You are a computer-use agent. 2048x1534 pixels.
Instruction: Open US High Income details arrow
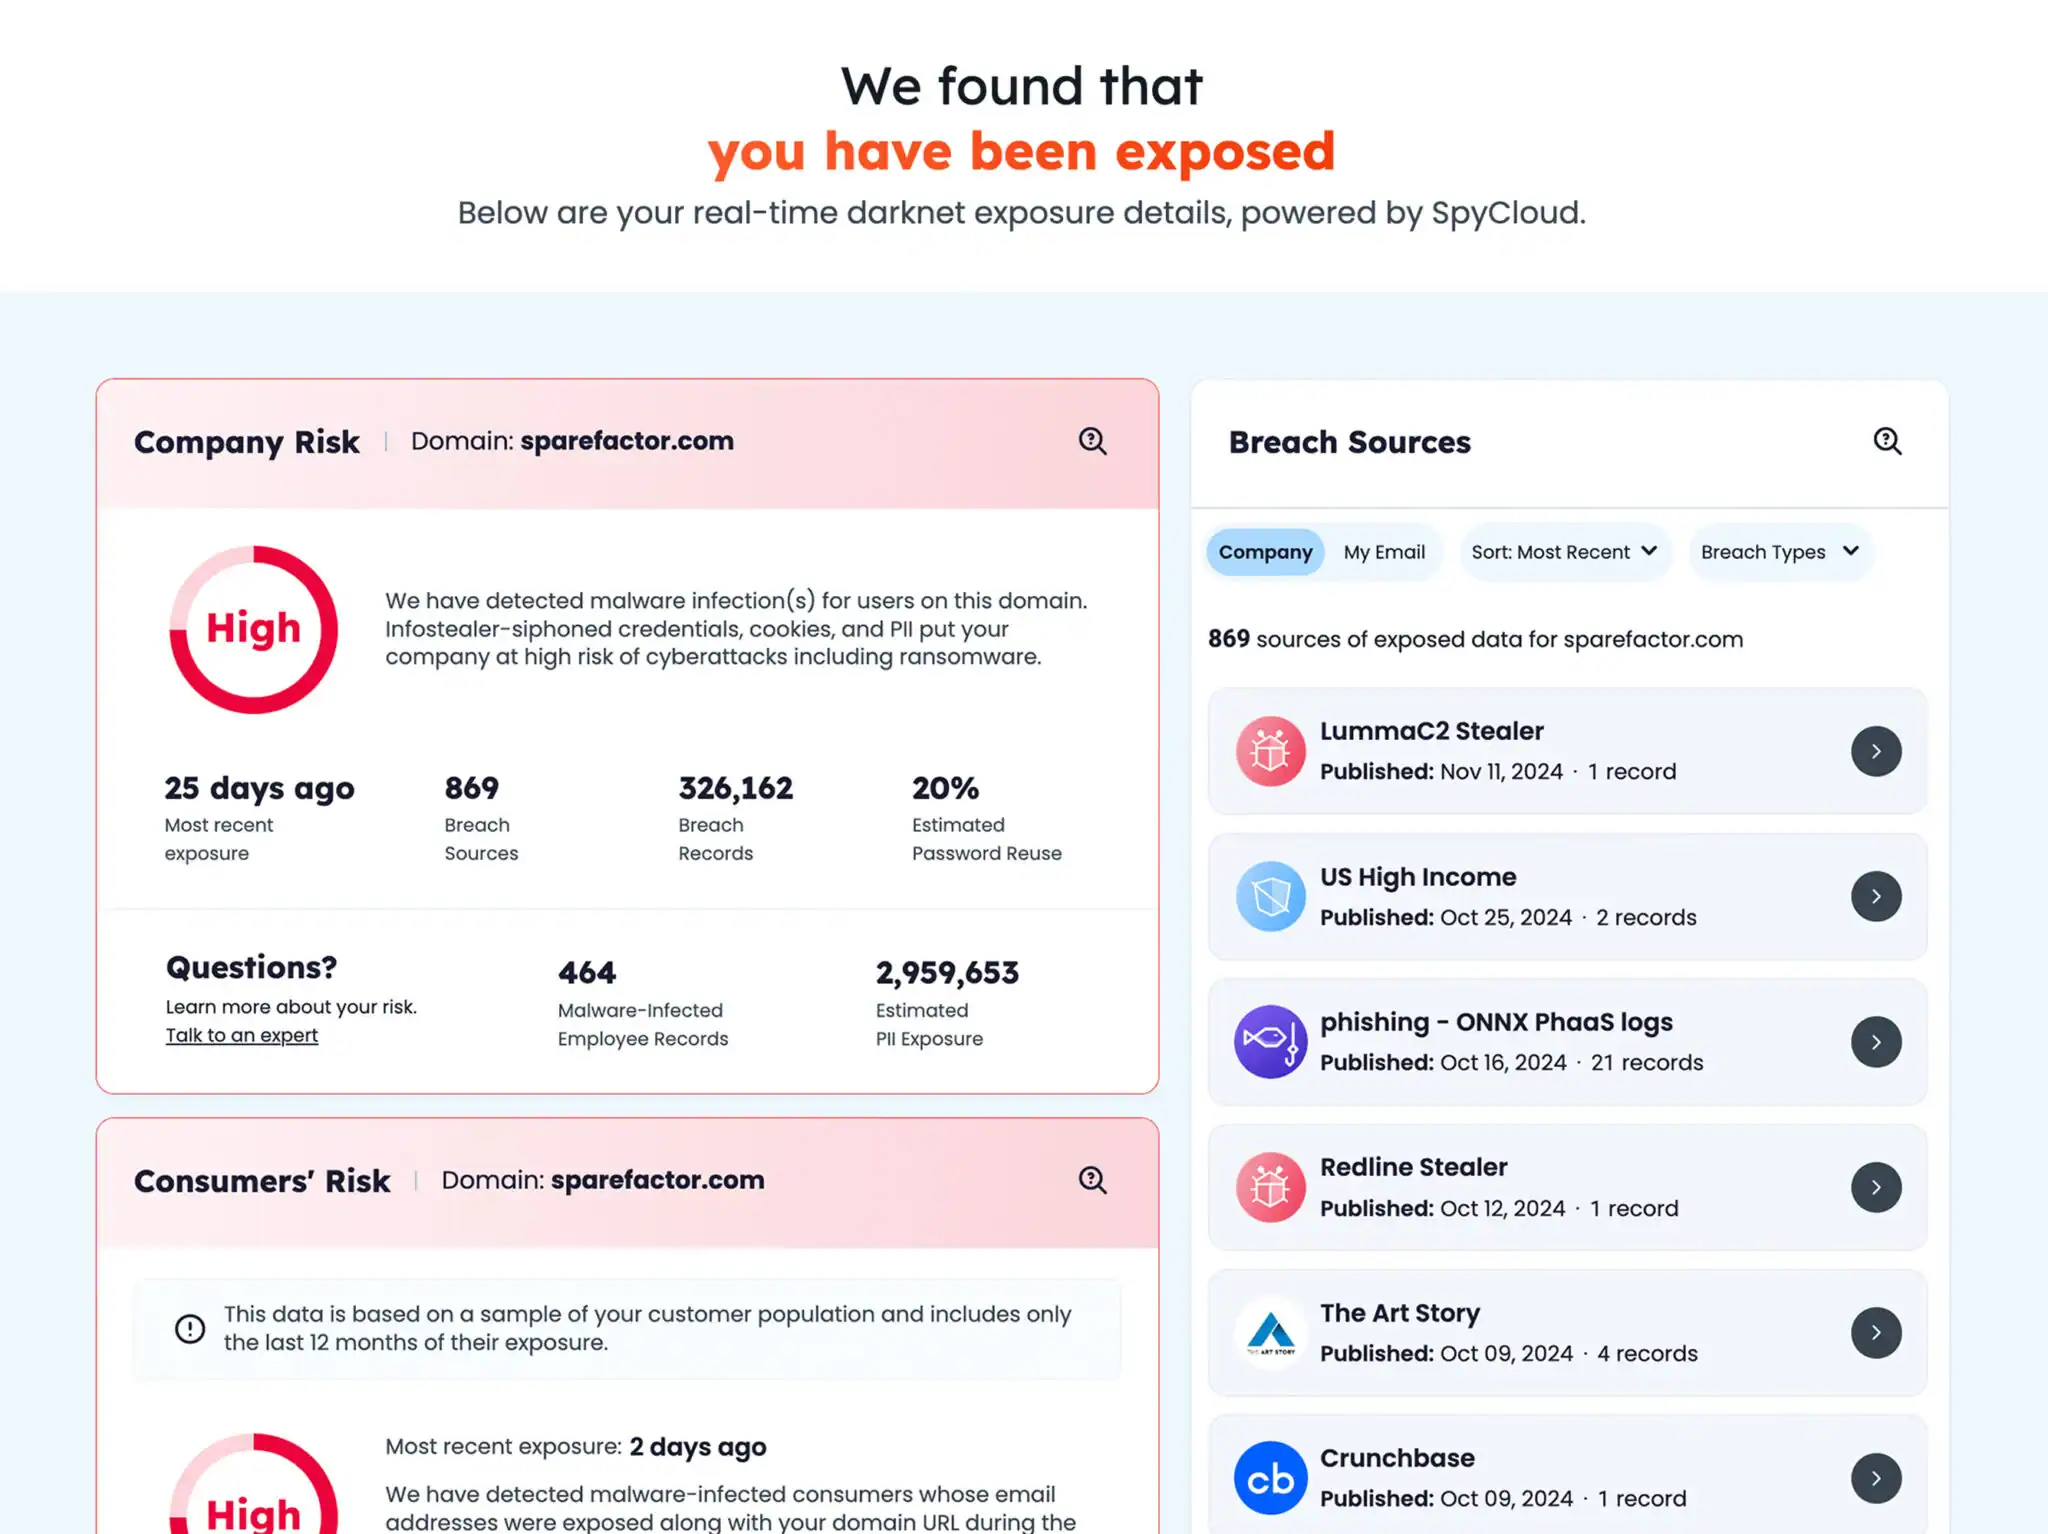[x=1876, y=896]
